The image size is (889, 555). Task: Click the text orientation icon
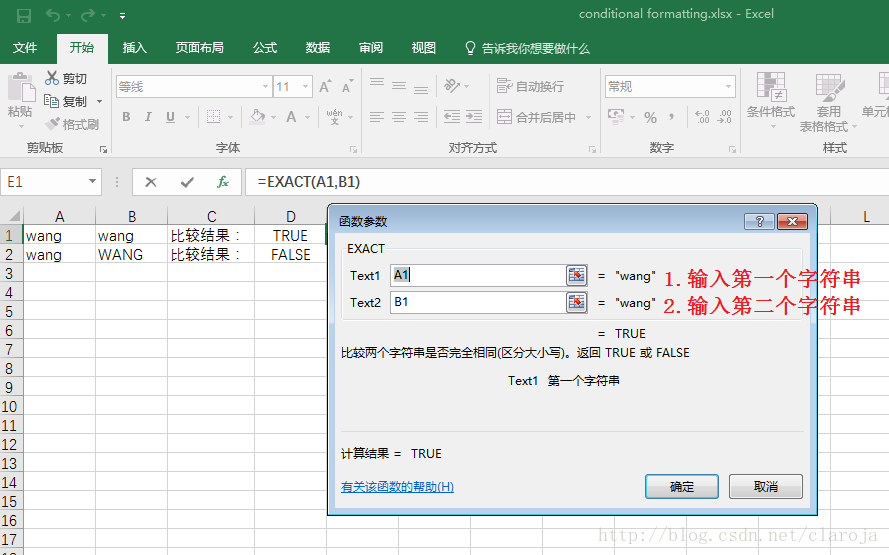[x=452, y=86]
